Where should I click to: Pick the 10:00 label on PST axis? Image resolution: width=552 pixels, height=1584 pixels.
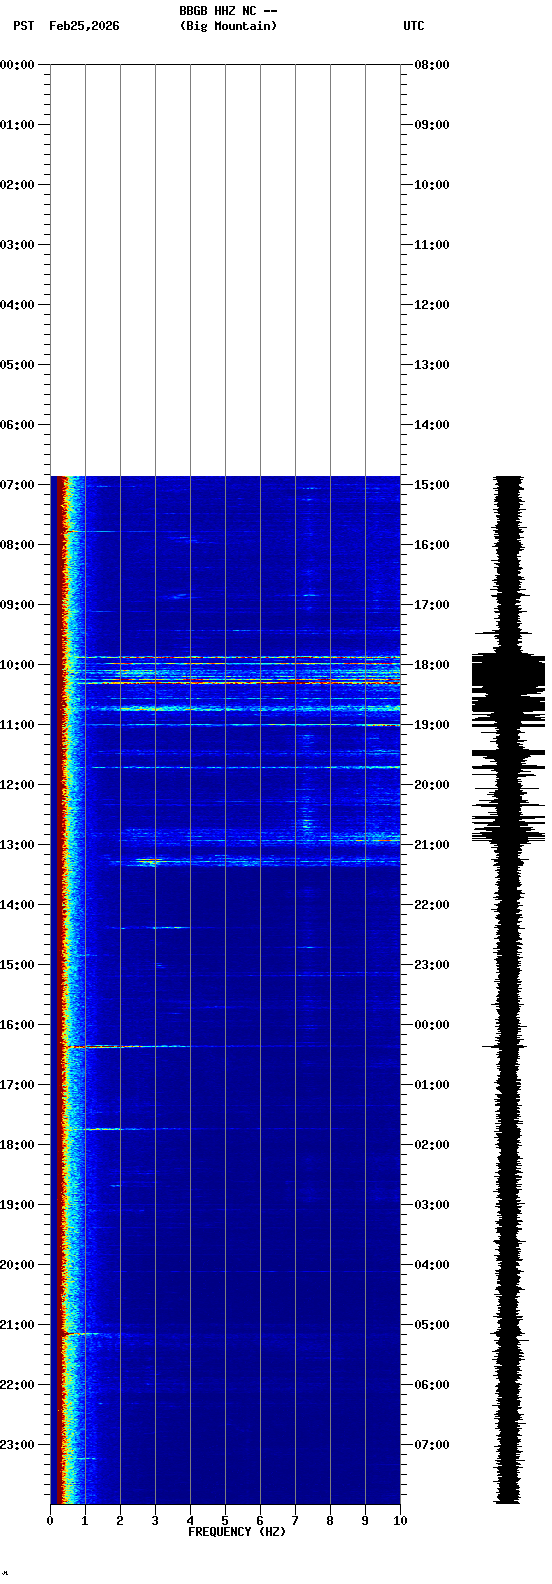click(x=18, y=665)
